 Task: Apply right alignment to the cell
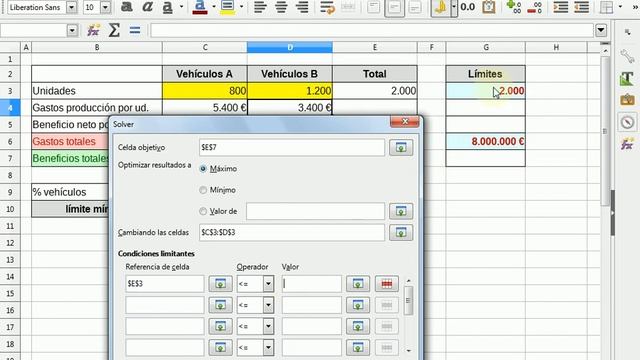click(x=302, y=7)
